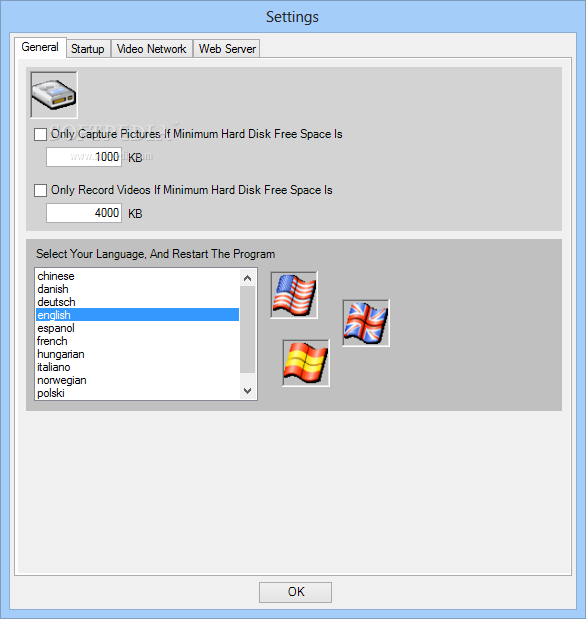Select polski in the language list

pyautogui.click(x=137, y=393)
